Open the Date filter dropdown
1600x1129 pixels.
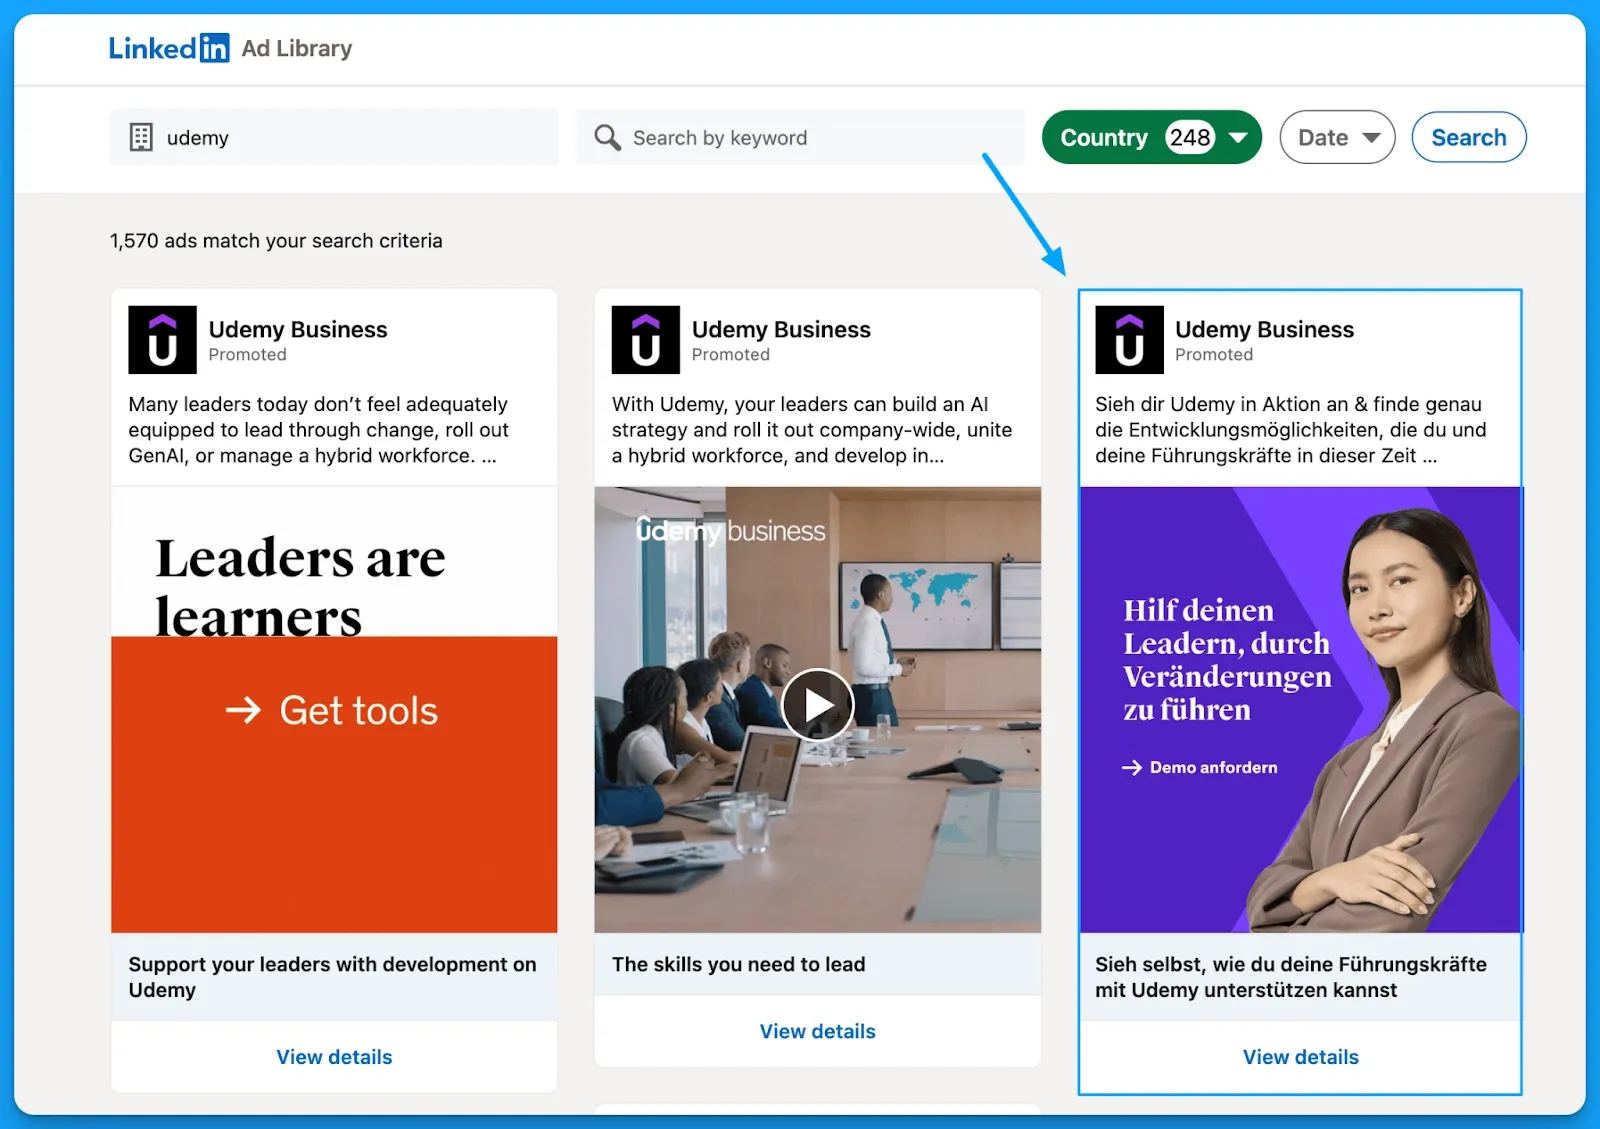tap(1337, 138)
